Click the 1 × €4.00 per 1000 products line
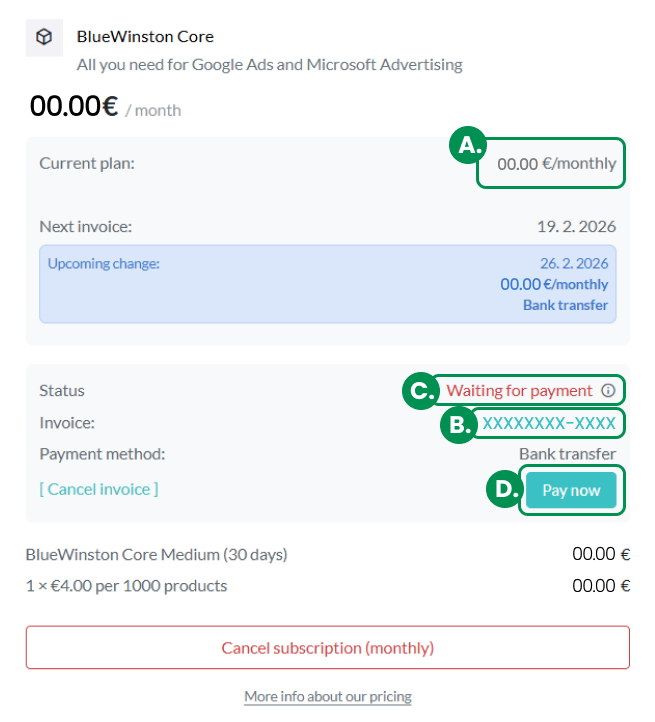 tap(126, 586)
